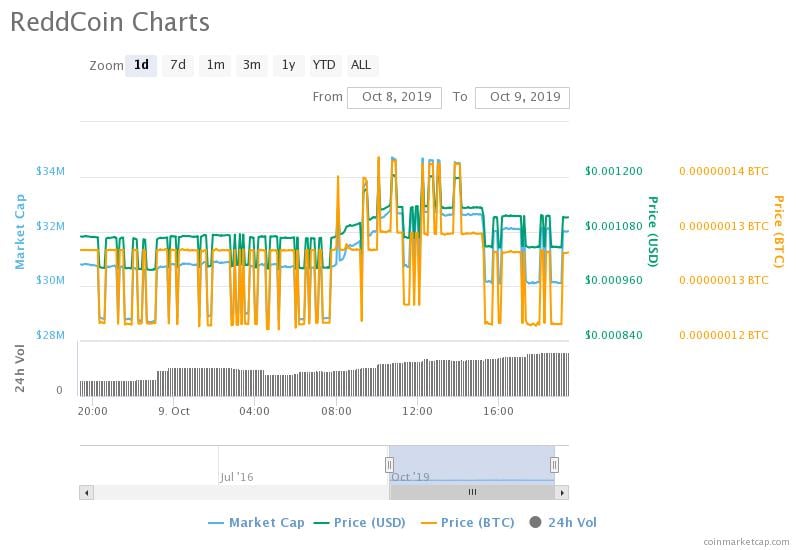Click the 0.00000012 BTC axis label
Viewport: 800px width, 550px height.
click(723, 335)
